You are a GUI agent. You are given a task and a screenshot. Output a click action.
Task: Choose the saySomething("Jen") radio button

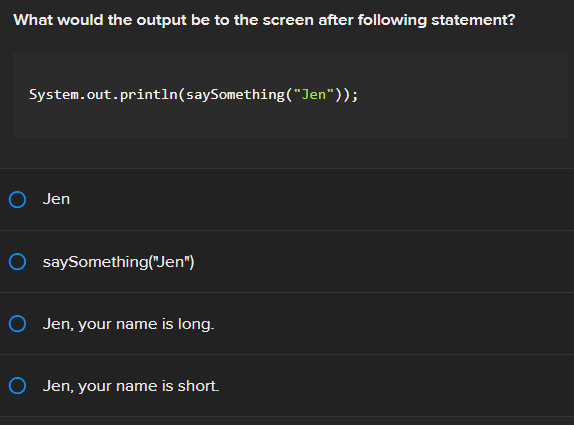[17, 262]
